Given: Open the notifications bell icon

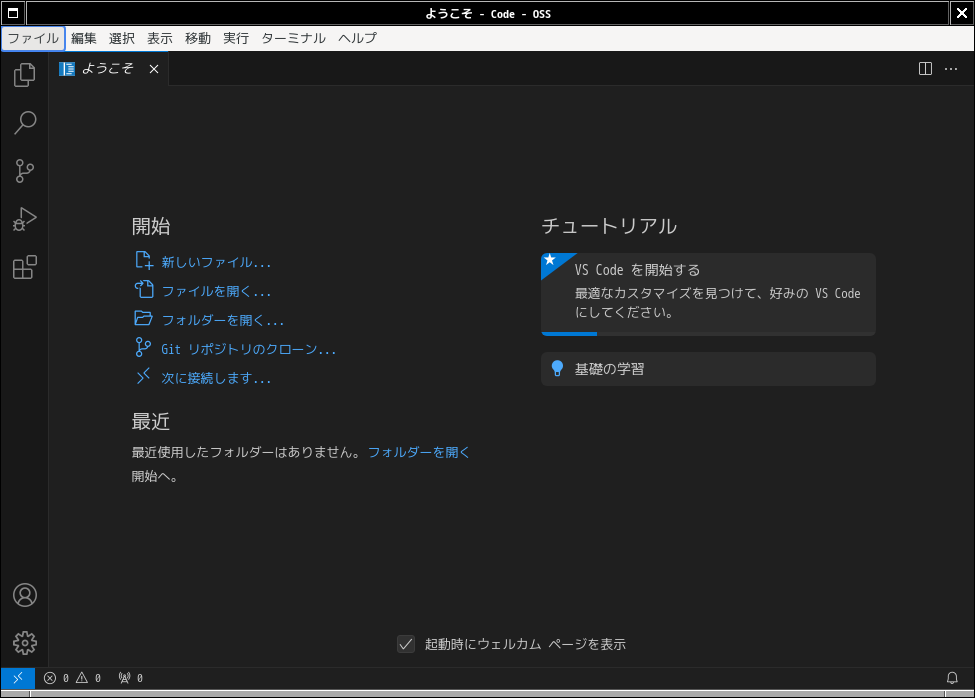Looking at the screenshot, I should [x=952, y=677].
